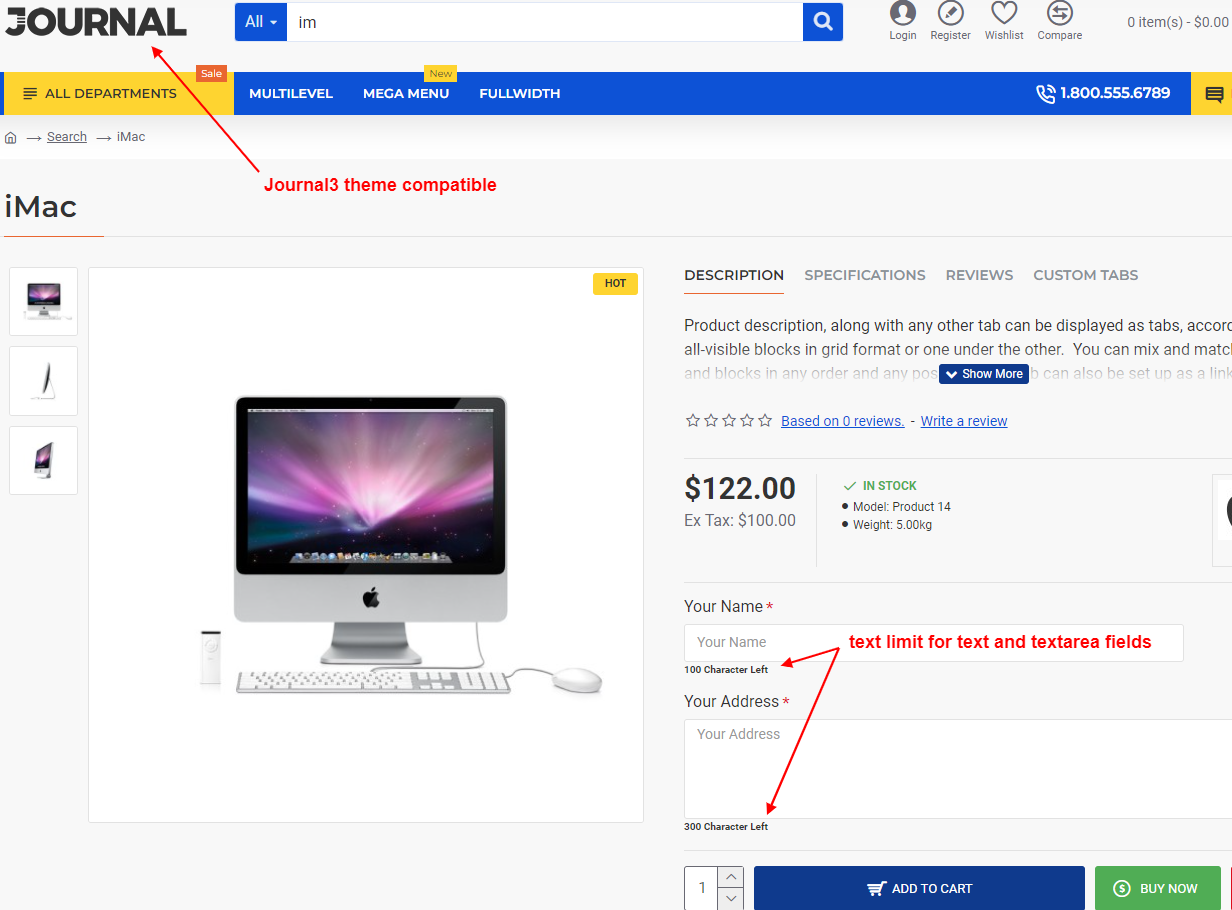Increase quantity with the up arrow
This screenshot has width=1232, height=910.
point(731,877)
